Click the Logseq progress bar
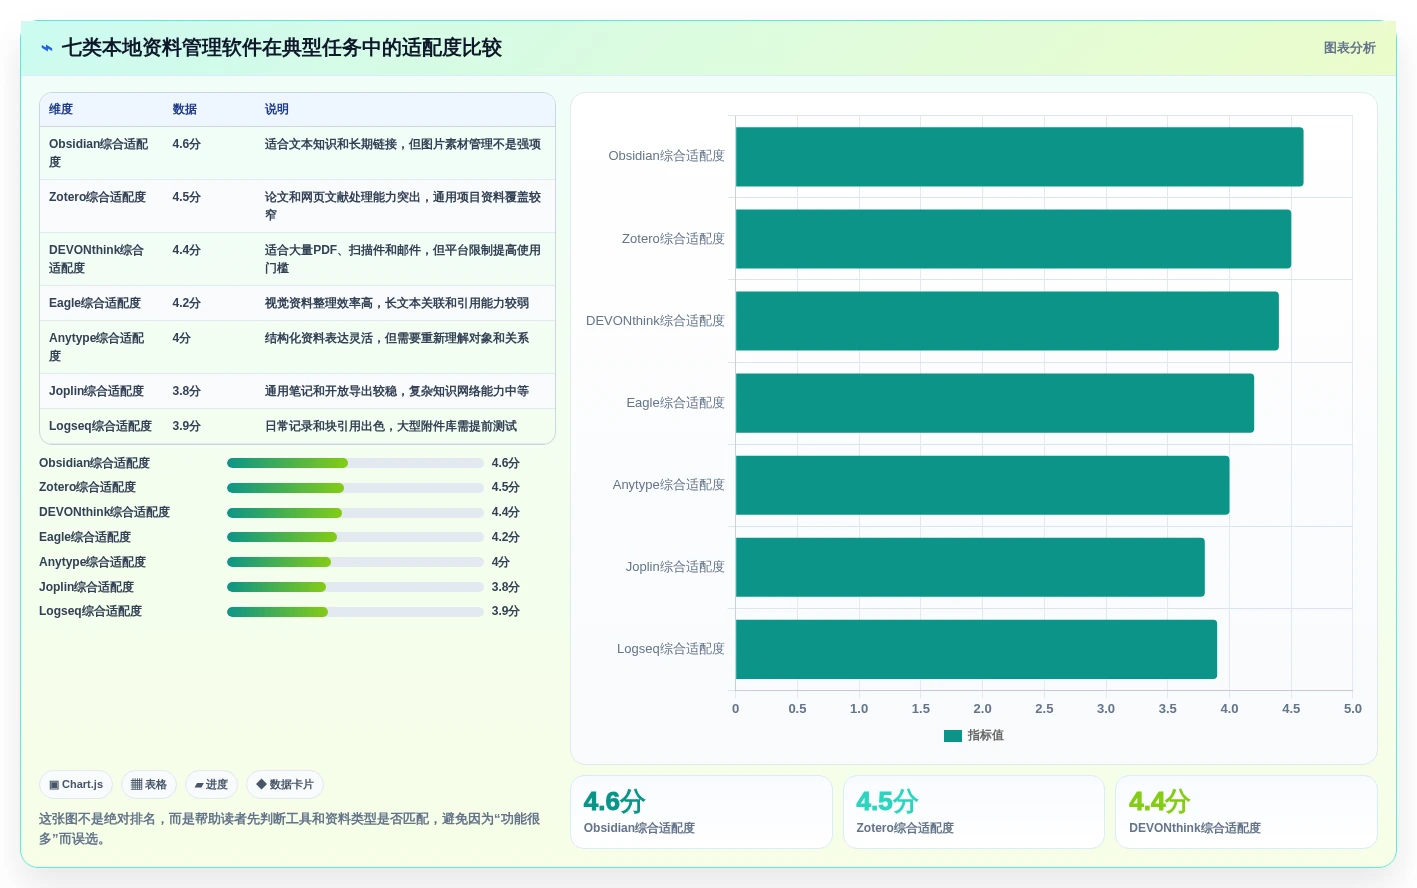The height and width of the screenshot is (888, 1417). [355, 612]
